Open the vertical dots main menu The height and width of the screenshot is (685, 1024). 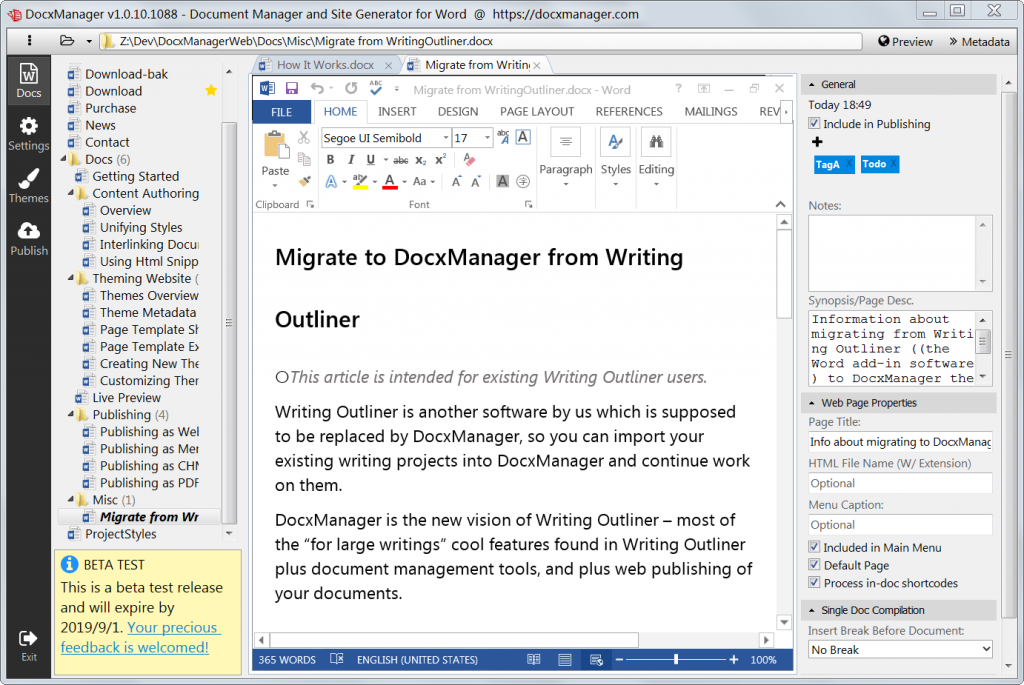pyautogui.click(x=29, y=40)
